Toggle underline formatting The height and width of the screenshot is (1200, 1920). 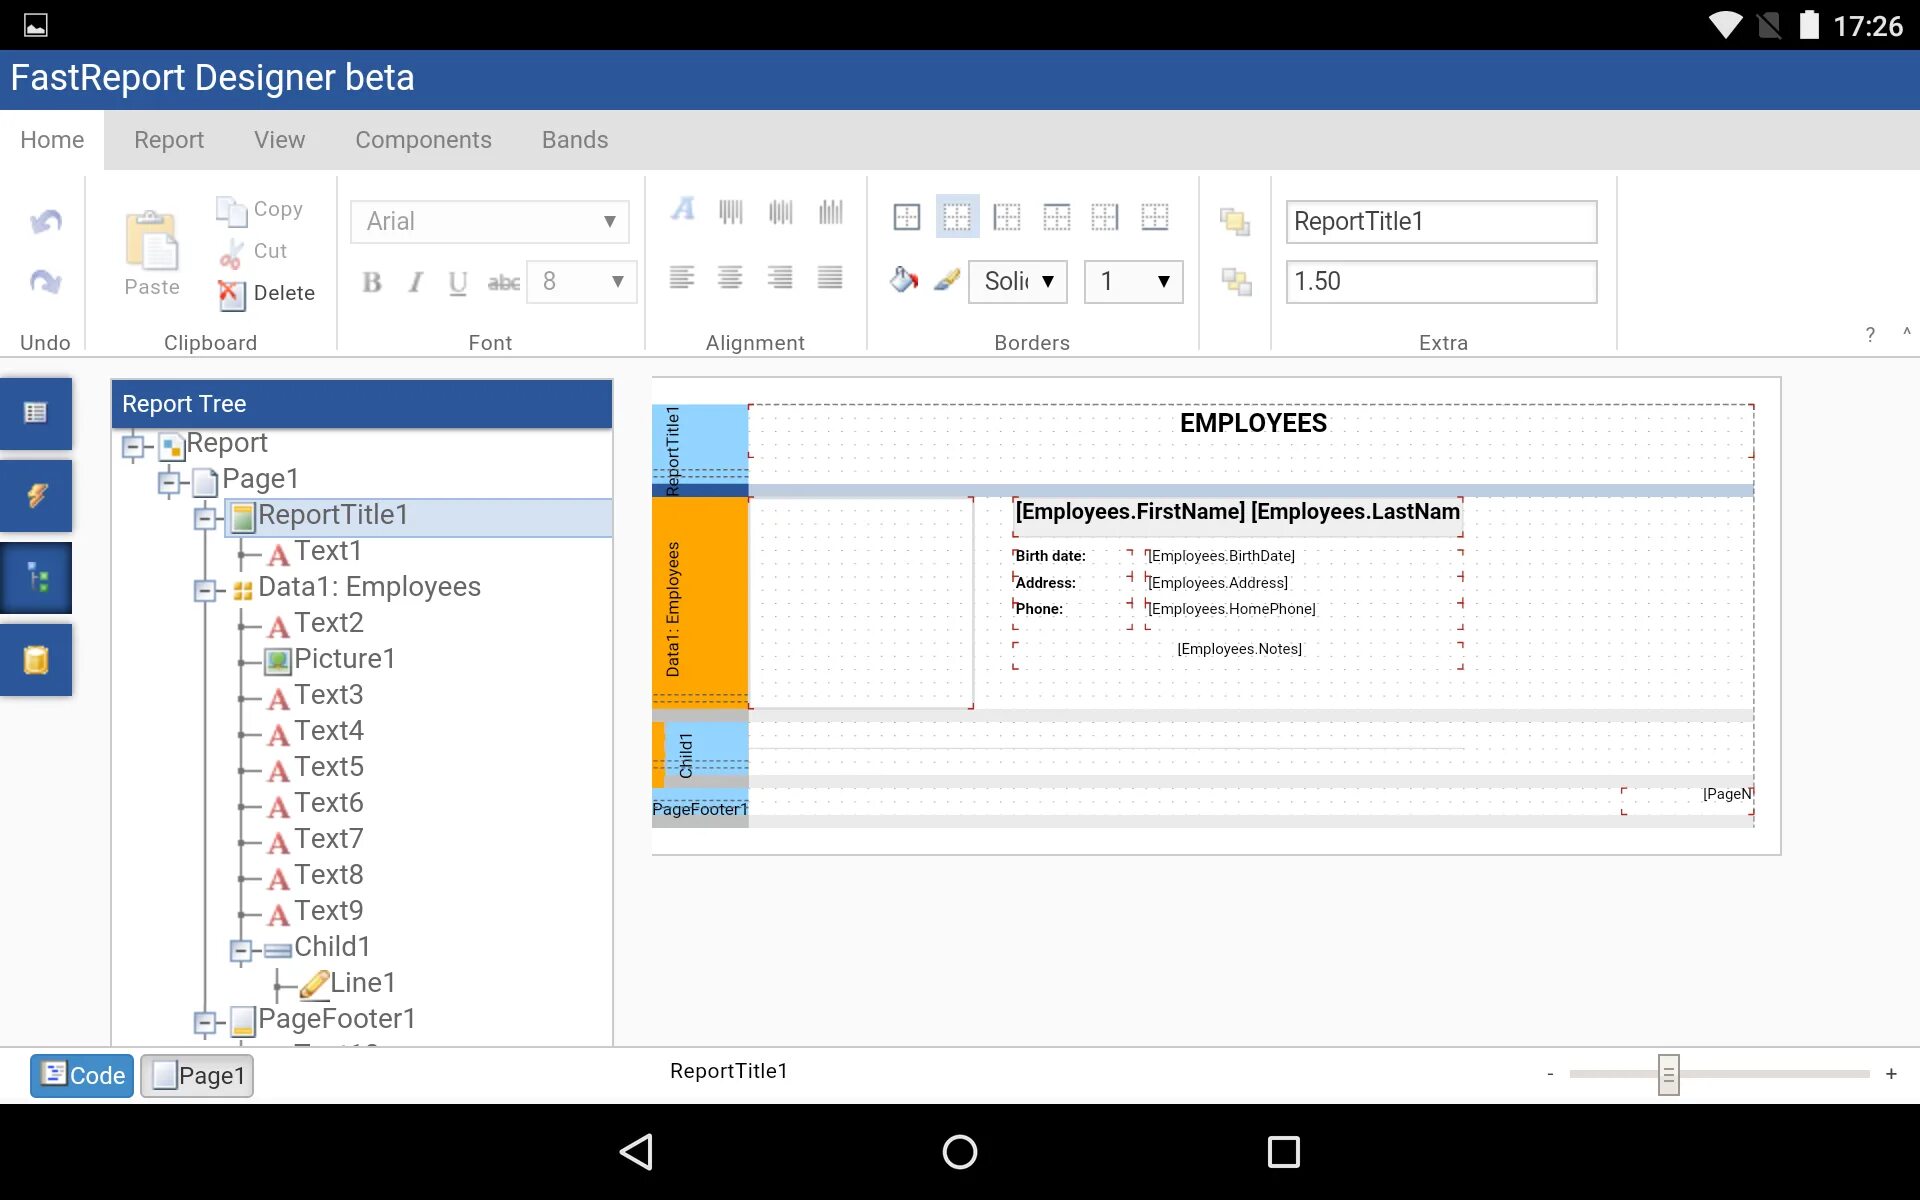pyautogui.click(x=458, y=282)
